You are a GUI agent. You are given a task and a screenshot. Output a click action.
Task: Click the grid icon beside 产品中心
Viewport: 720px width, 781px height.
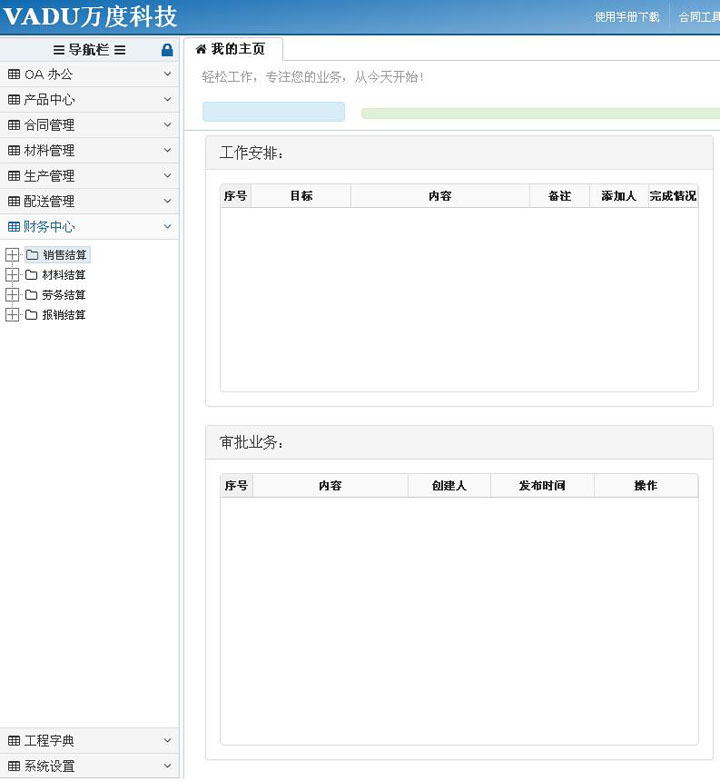(14, 100)
